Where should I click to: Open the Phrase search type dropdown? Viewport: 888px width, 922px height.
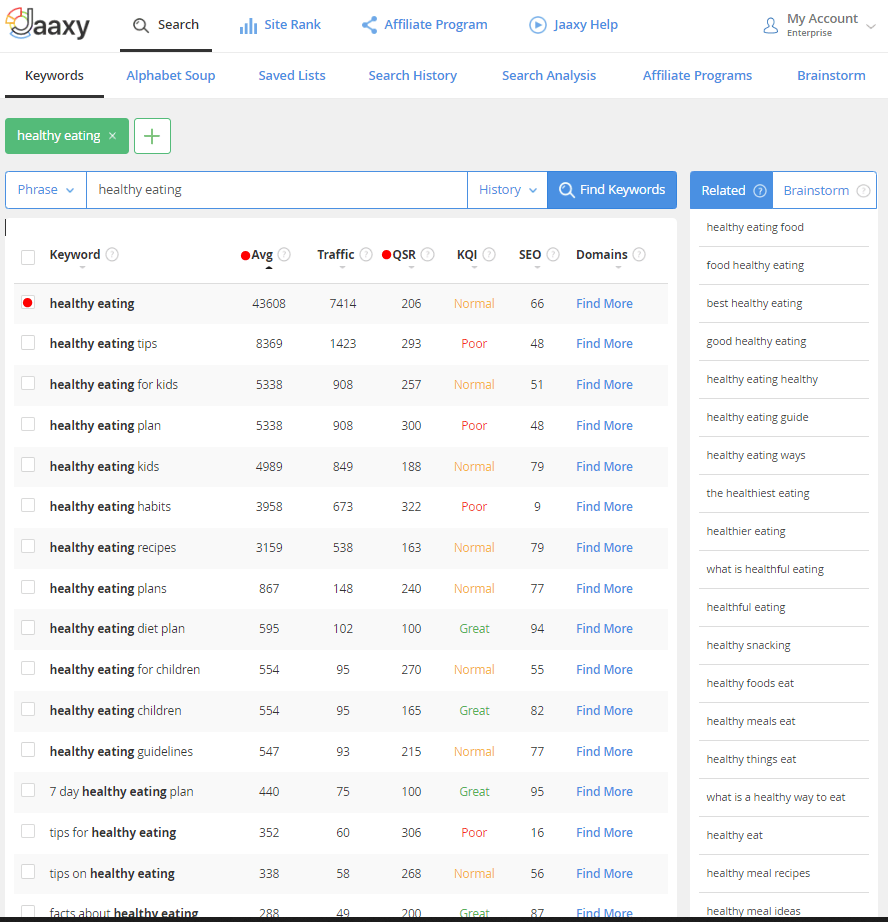coord(46,190)
